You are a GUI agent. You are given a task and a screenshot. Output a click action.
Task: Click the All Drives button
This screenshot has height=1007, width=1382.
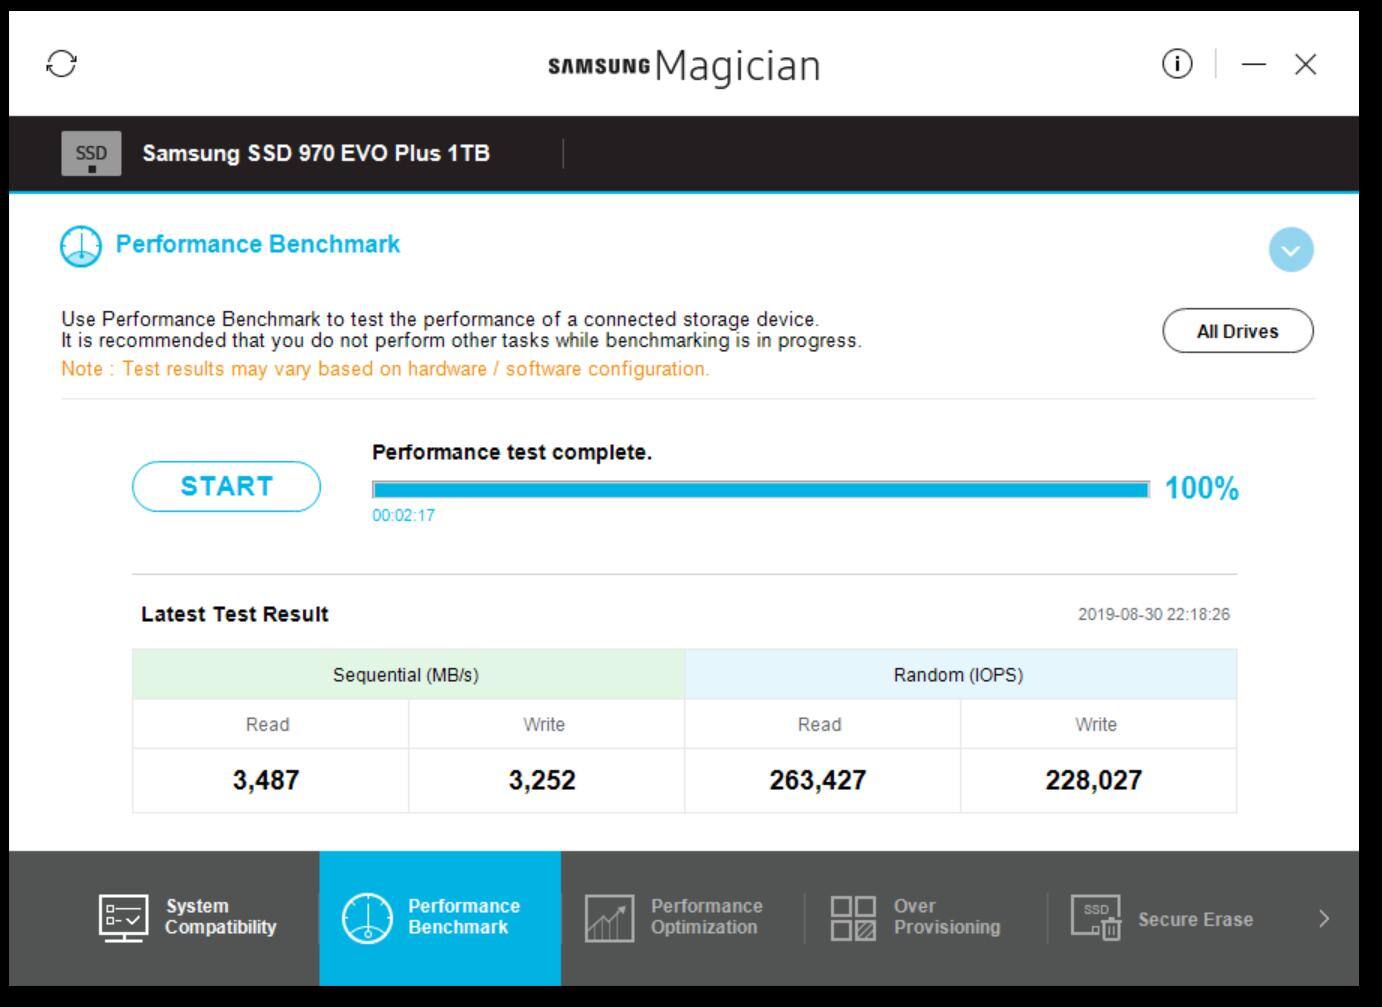pos(1237,331)
